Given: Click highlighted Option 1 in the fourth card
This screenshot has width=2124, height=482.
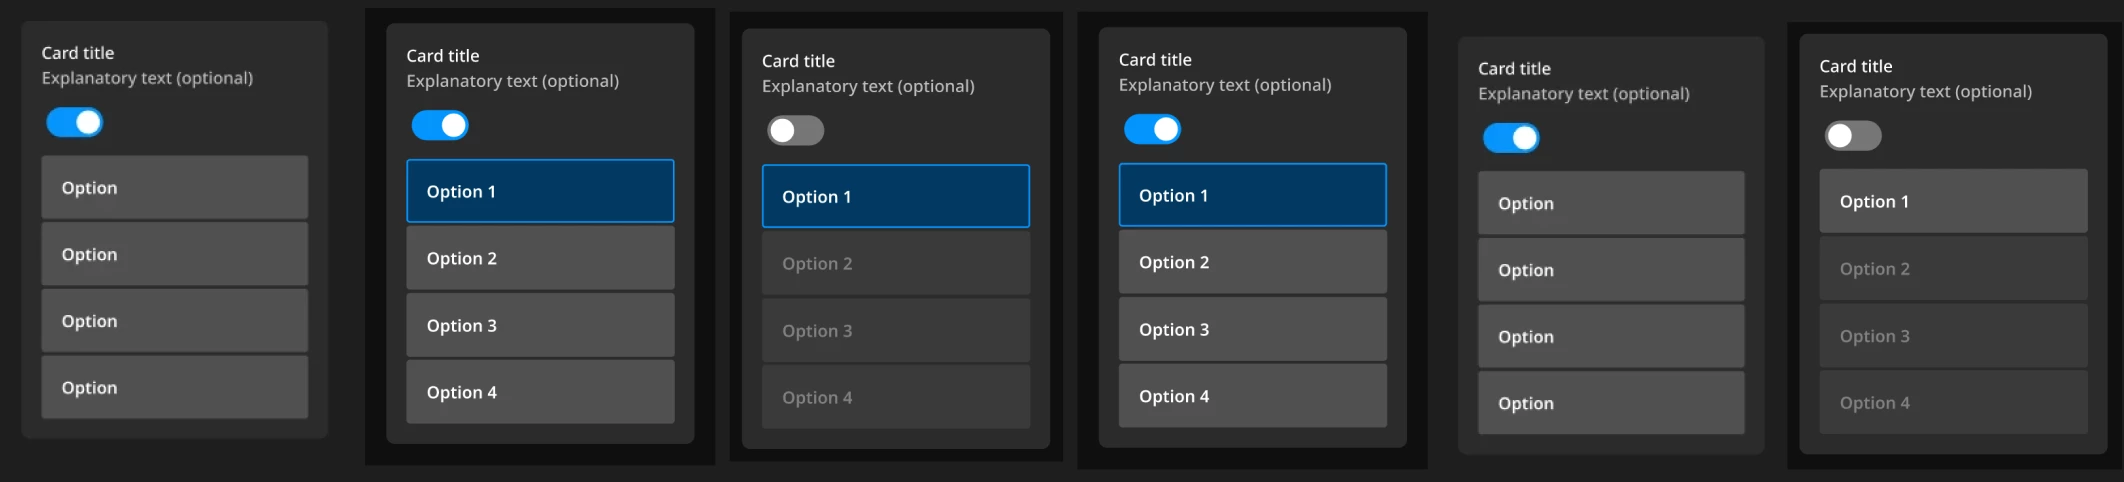Looking at the screenshot, I should [x=1253, y=195].
